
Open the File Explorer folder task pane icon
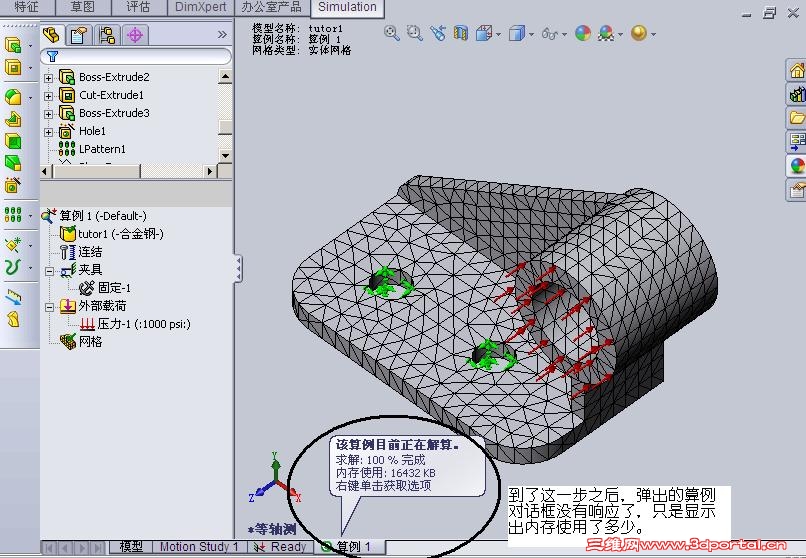[796, 118]
